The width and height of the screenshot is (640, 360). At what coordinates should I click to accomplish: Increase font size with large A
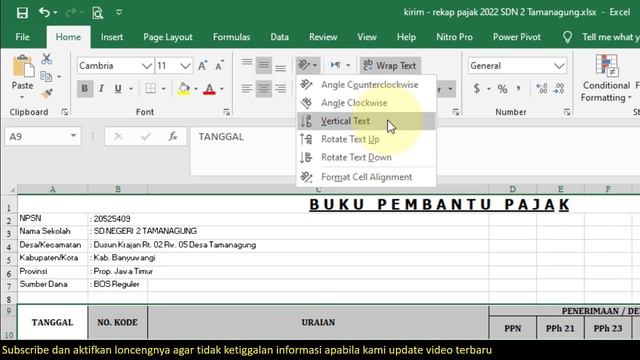(202, 66)
